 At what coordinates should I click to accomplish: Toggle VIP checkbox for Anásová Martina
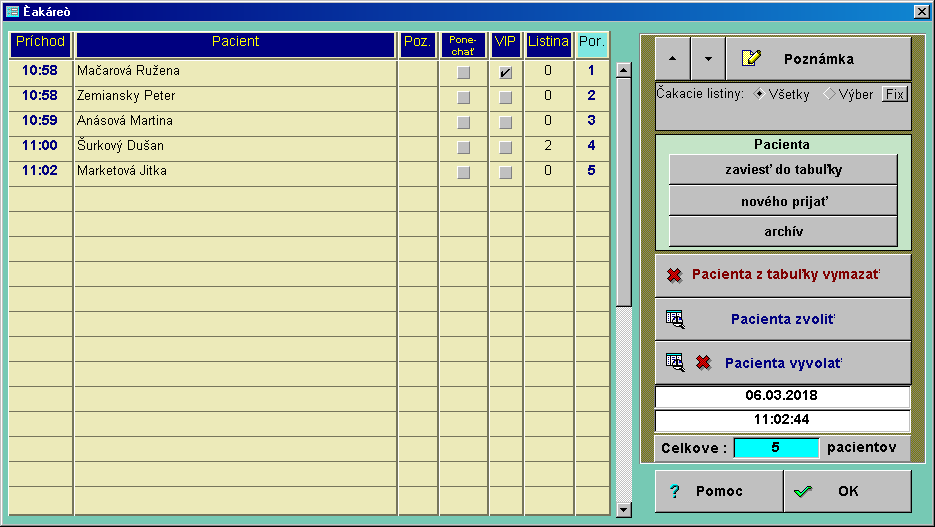click(505, 123)
